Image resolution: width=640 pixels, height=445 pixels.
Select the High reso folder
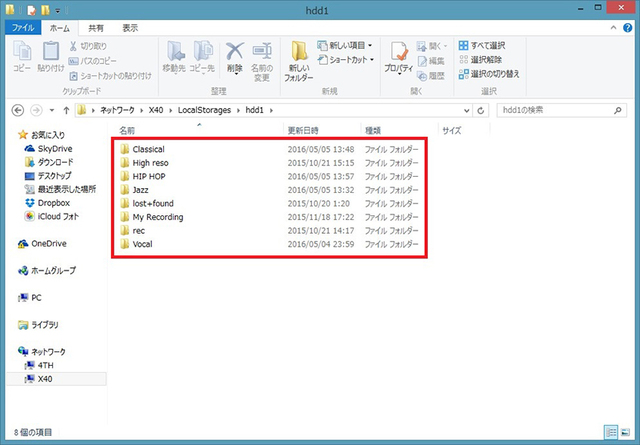151,163
